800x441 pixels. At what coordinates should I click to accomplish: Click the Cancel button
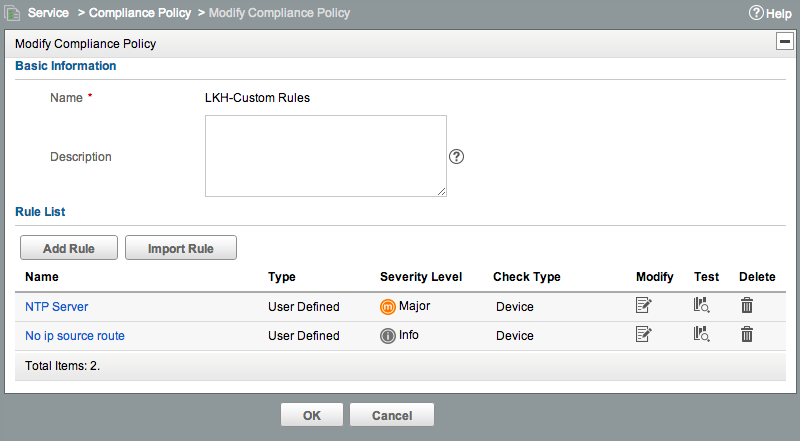pyautogui.click(x=392, y=415)
